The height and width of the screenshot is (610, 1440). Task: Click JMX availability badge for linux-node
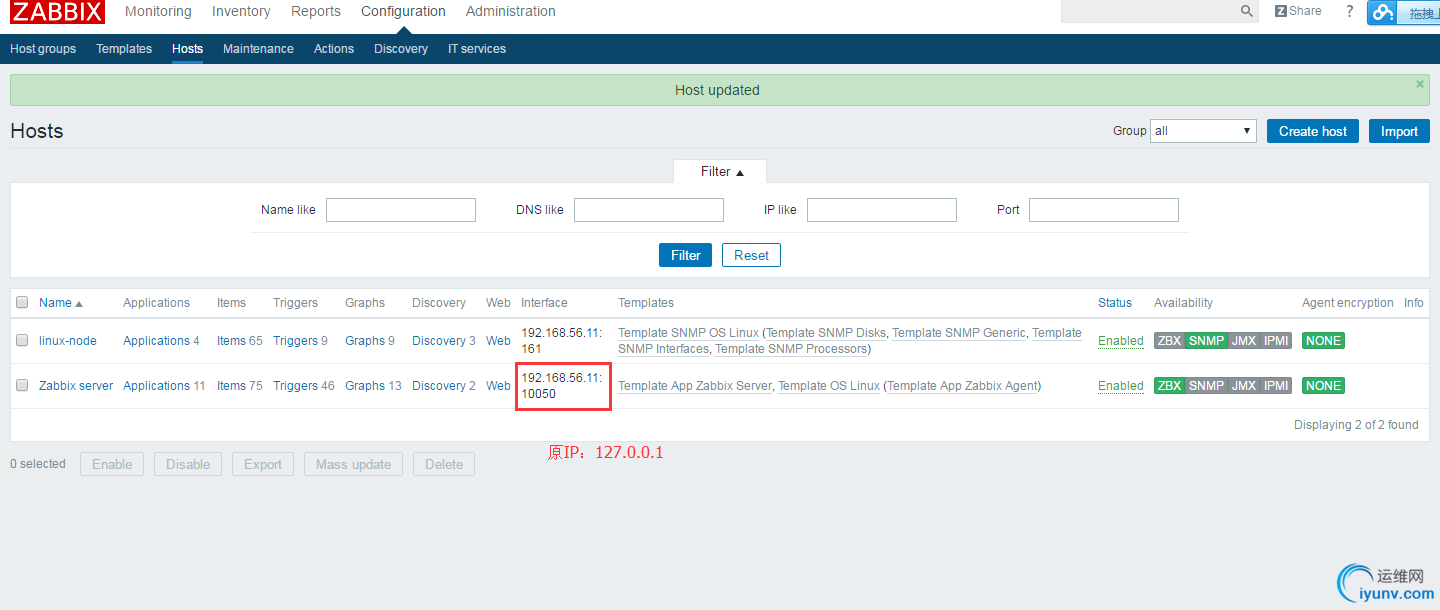tap(1243, 341)
